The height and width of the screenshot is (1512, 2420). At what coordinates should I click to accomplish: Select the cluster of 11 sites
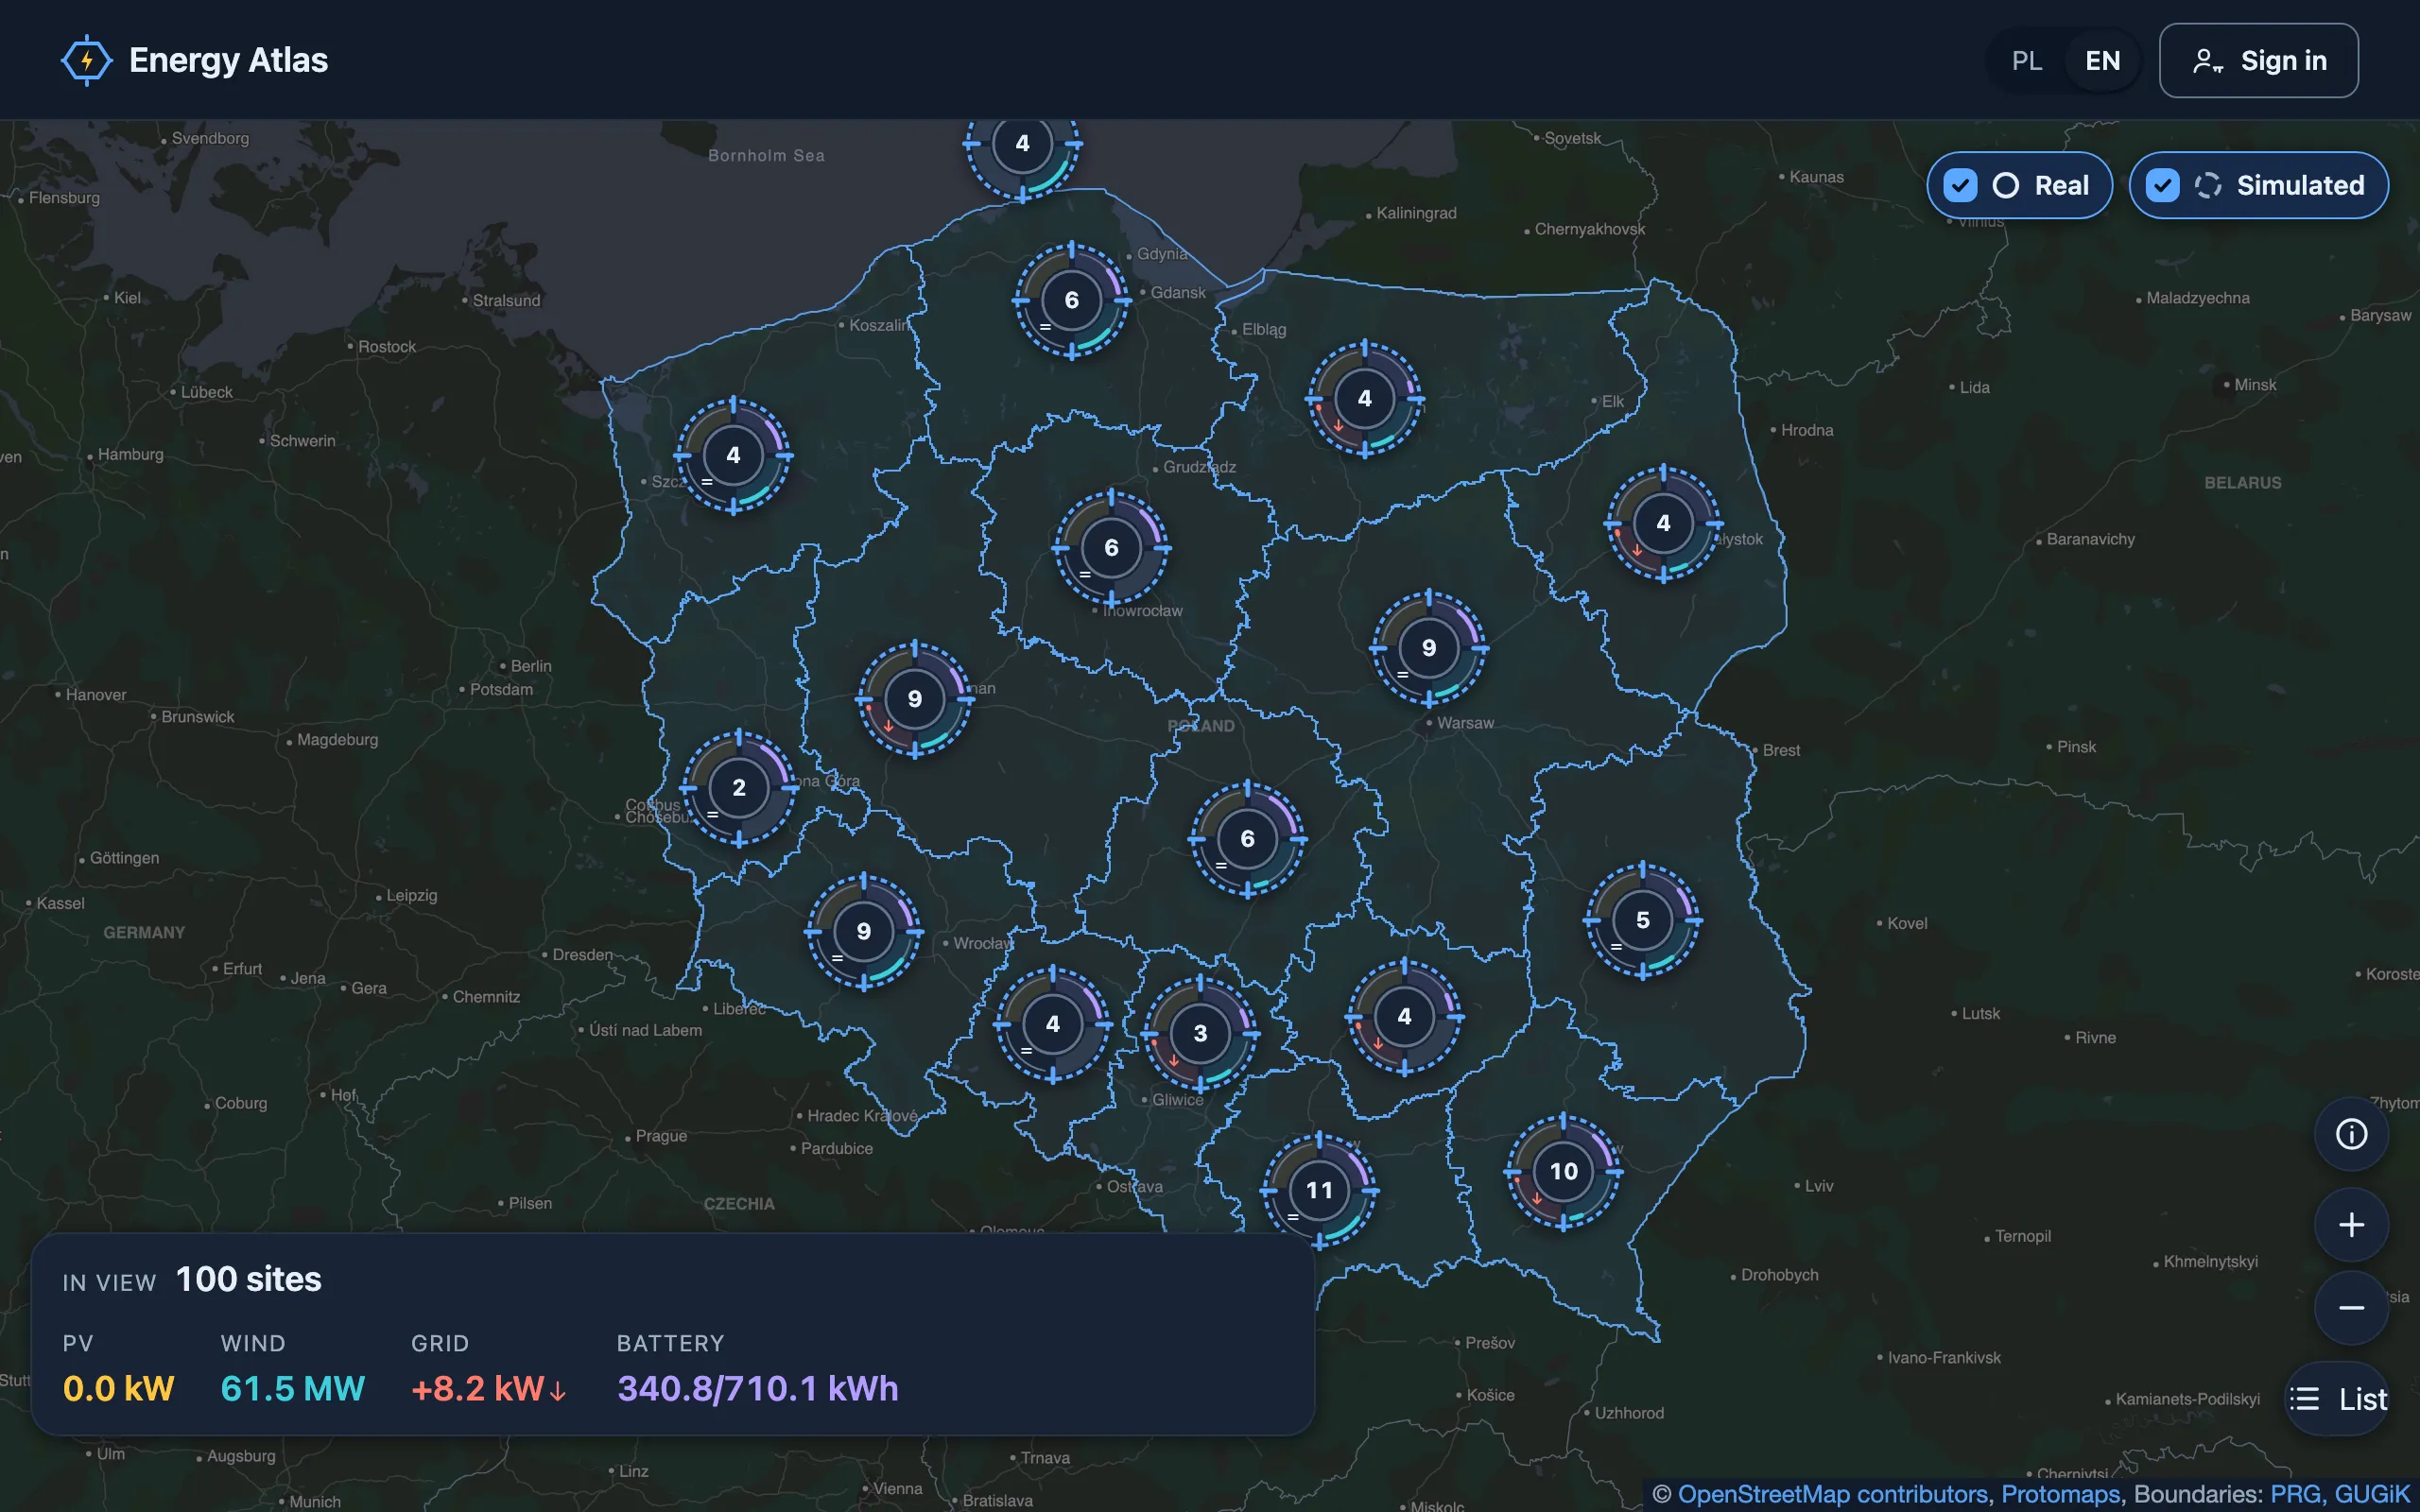(1319, 1190)
